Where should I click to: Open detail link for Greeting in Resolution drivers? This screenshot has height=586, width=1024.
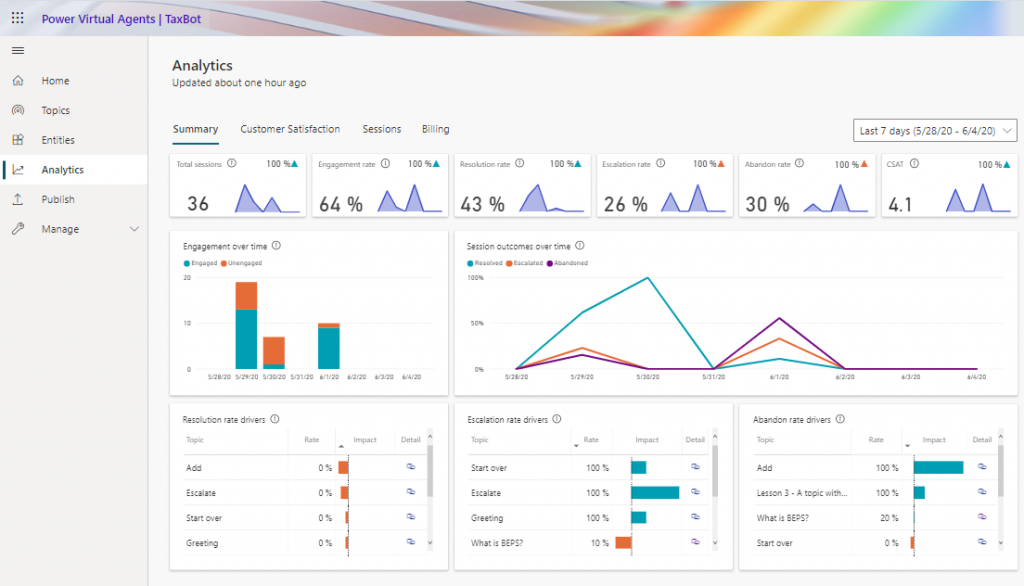tap(411, 542)
